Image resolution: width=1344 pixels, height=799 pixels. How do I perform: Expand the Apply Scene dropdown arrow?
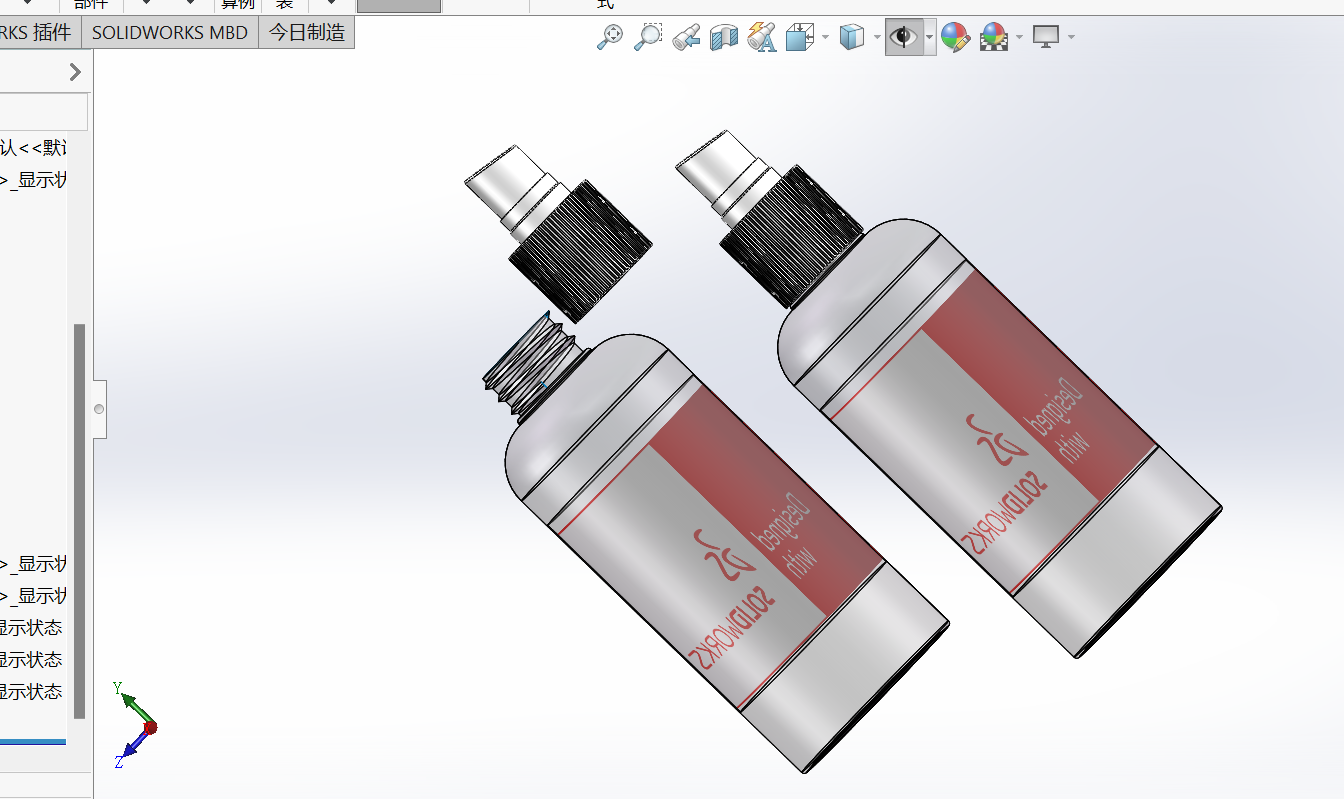pos(1019,38)
